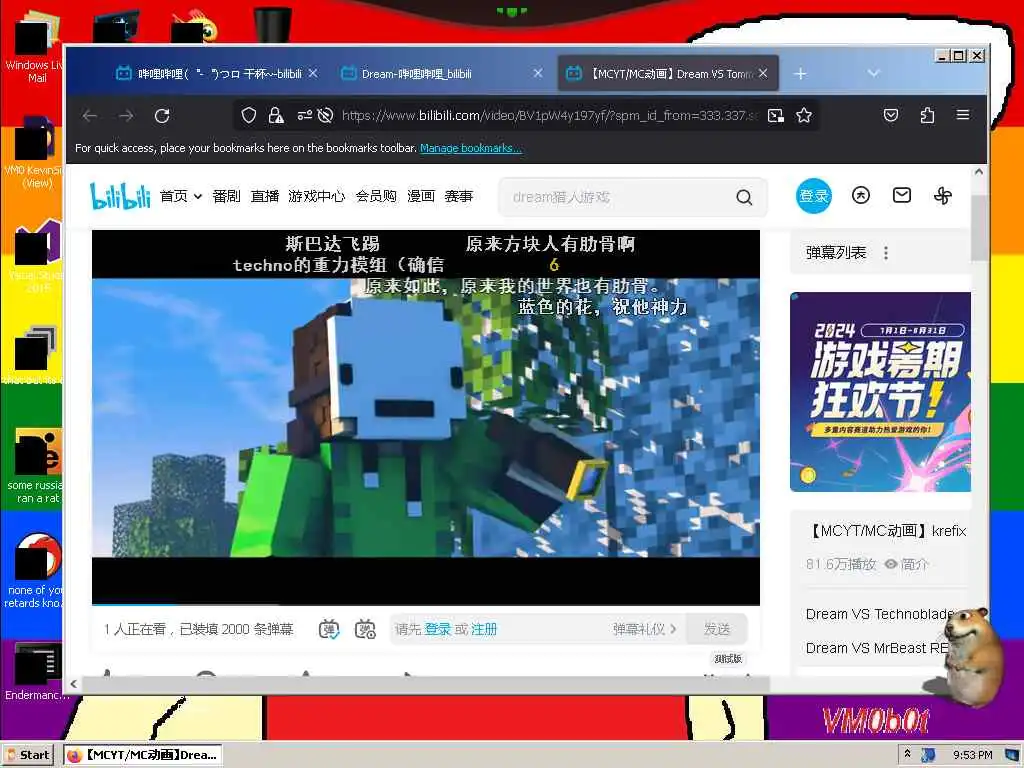Click the bilibili logo
Viewport: 1024px width, 768px height.
(x=120, y=196)
